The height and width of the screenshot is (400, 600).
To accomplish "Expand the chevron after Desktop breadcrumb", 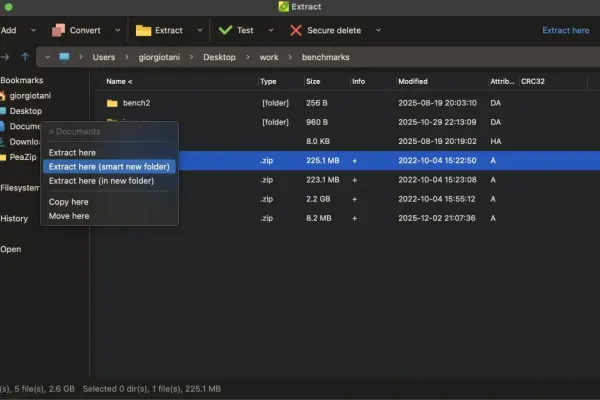I will [x=248, y=57].
